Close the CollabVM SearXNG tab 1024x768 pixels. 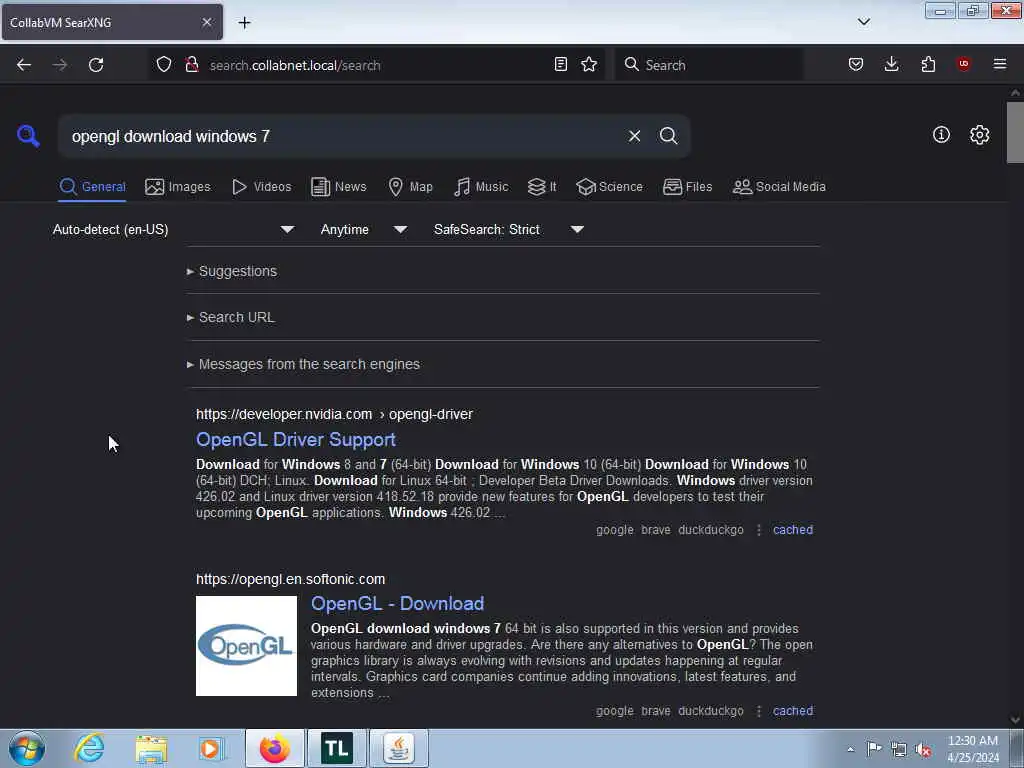pyautogui.click(x=206, y=22)
